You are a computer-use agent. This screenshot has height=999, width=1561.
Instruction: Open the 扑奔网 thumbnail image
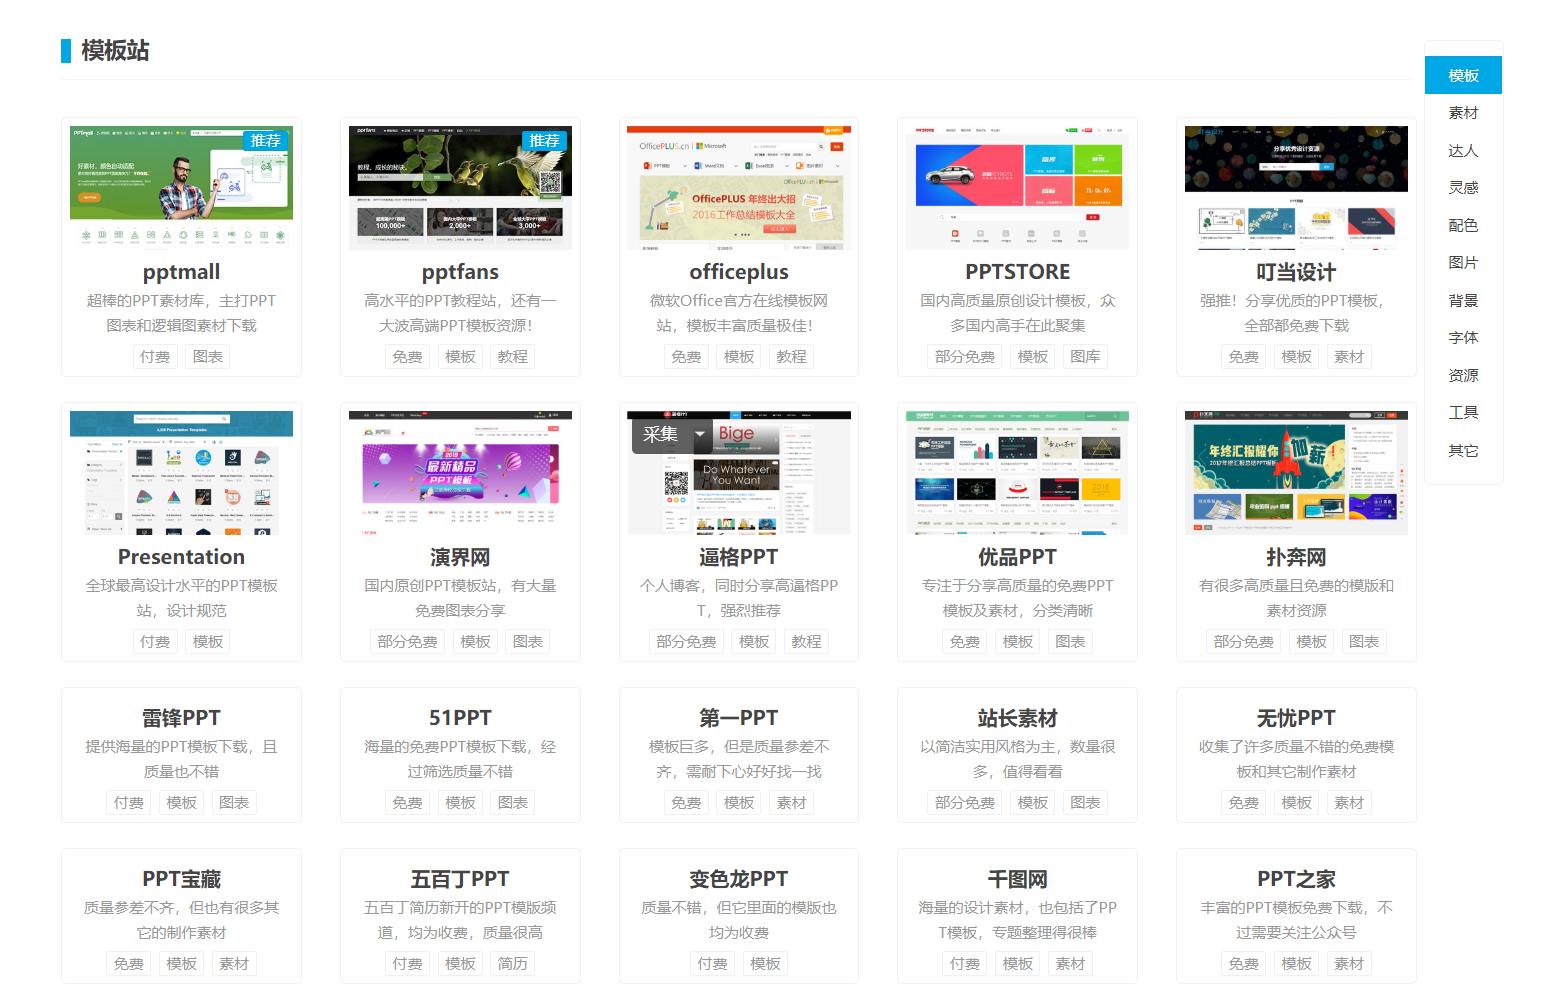coord(1296,472)
